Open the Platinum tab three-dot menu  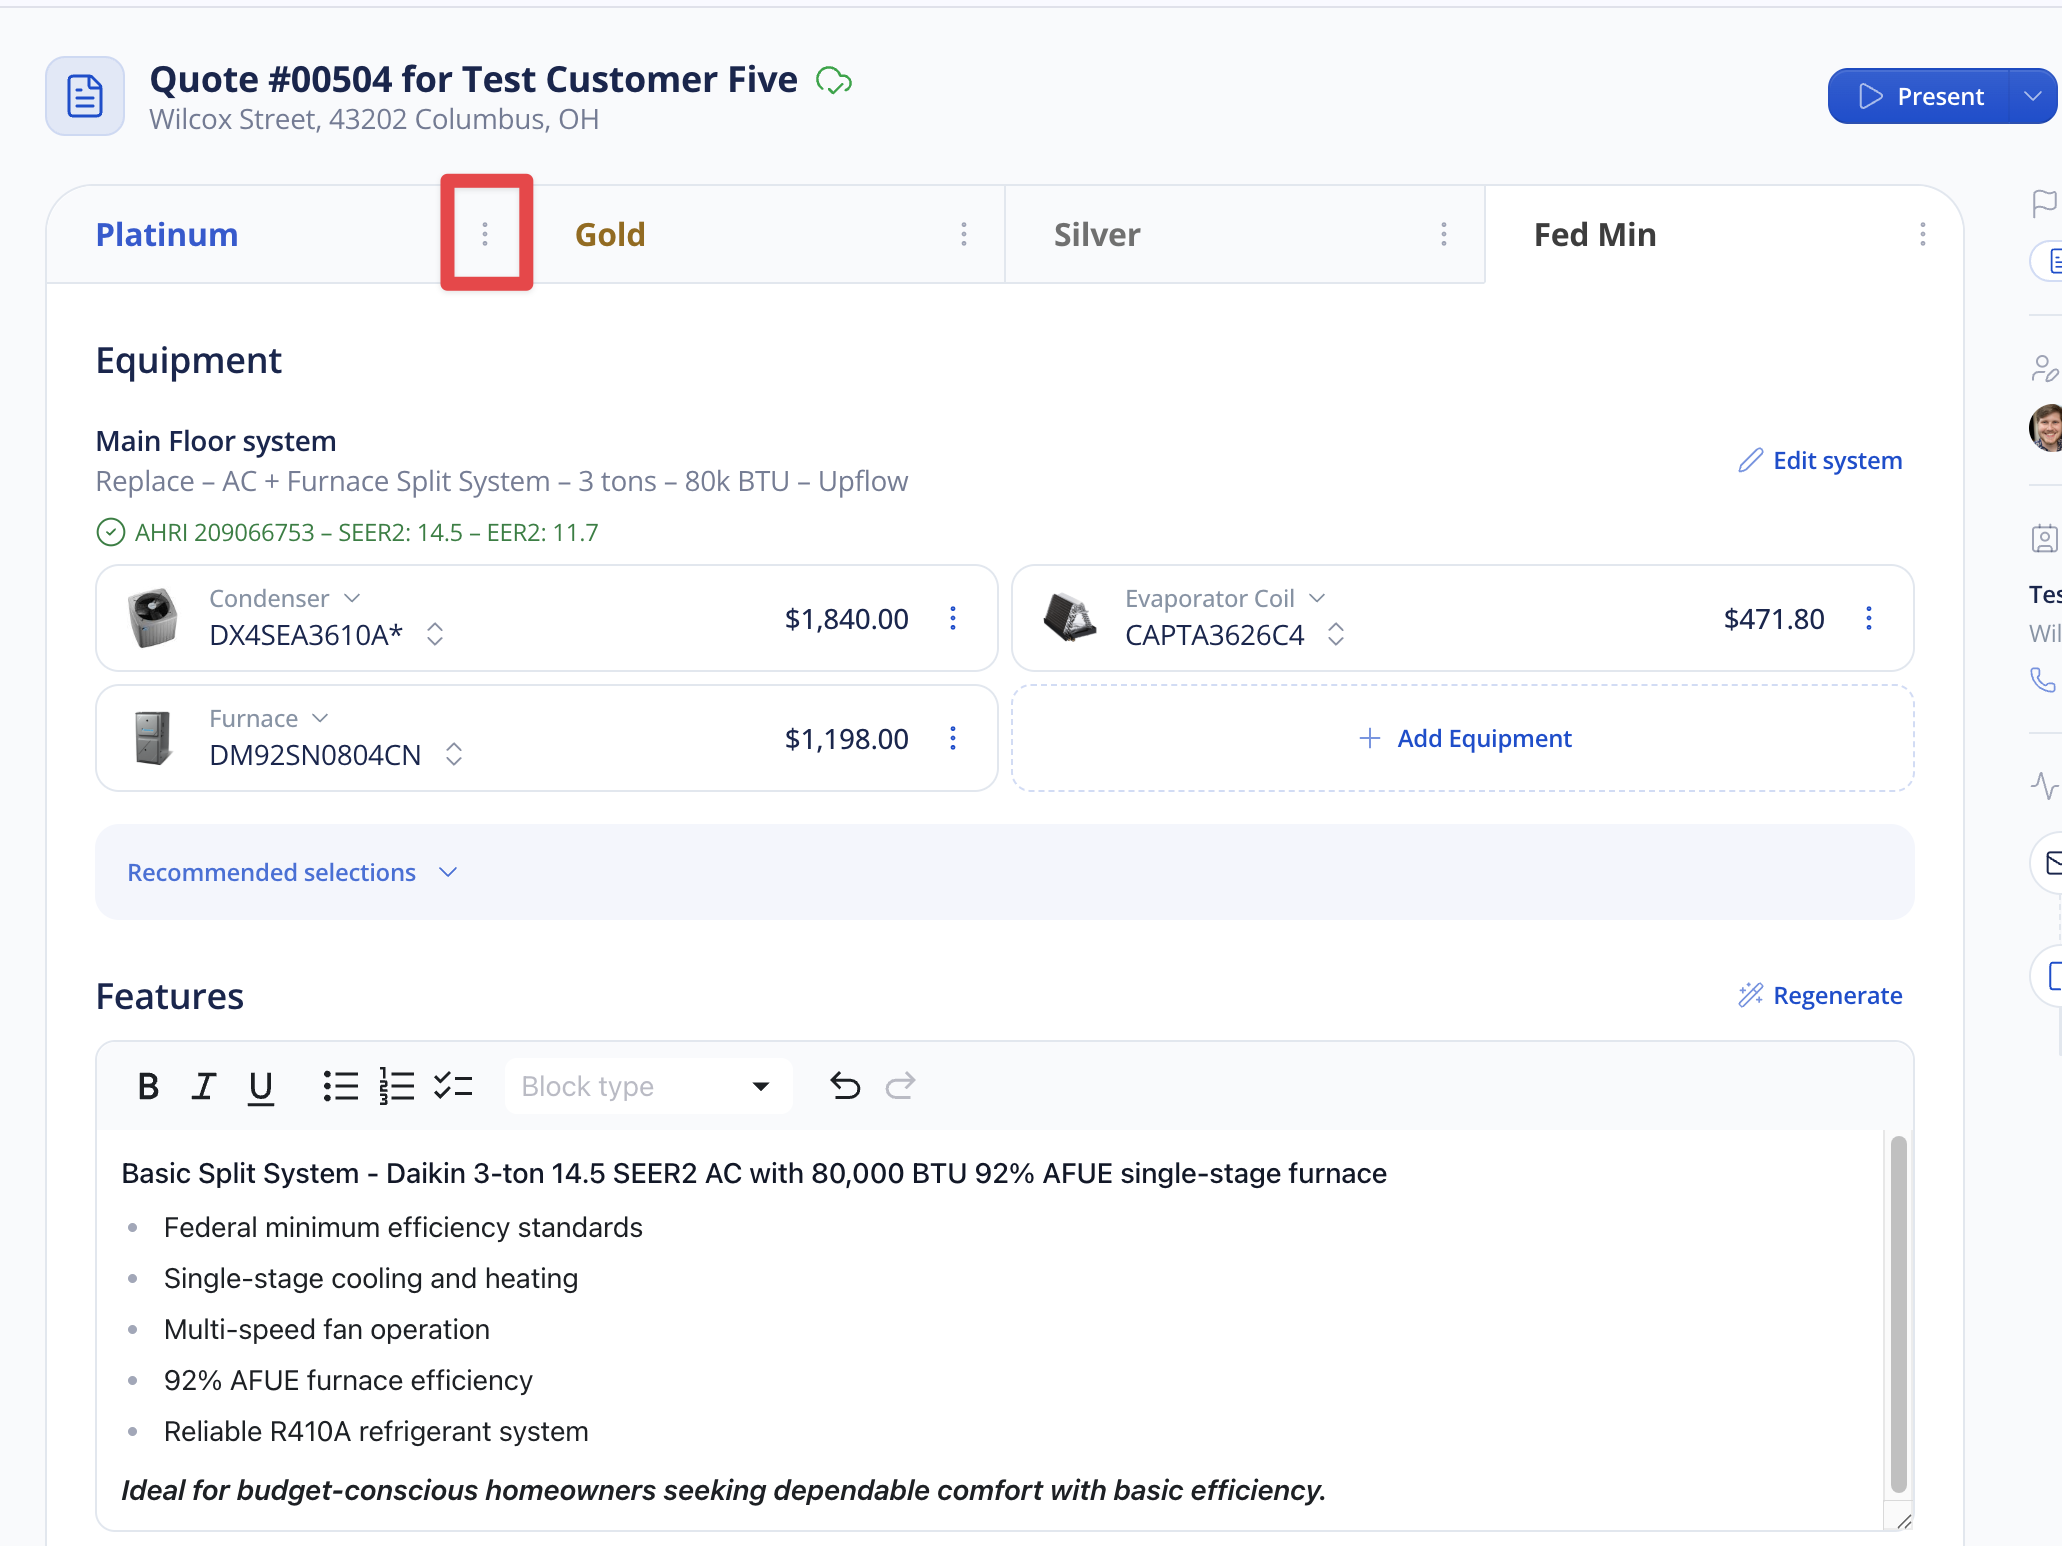485,234
